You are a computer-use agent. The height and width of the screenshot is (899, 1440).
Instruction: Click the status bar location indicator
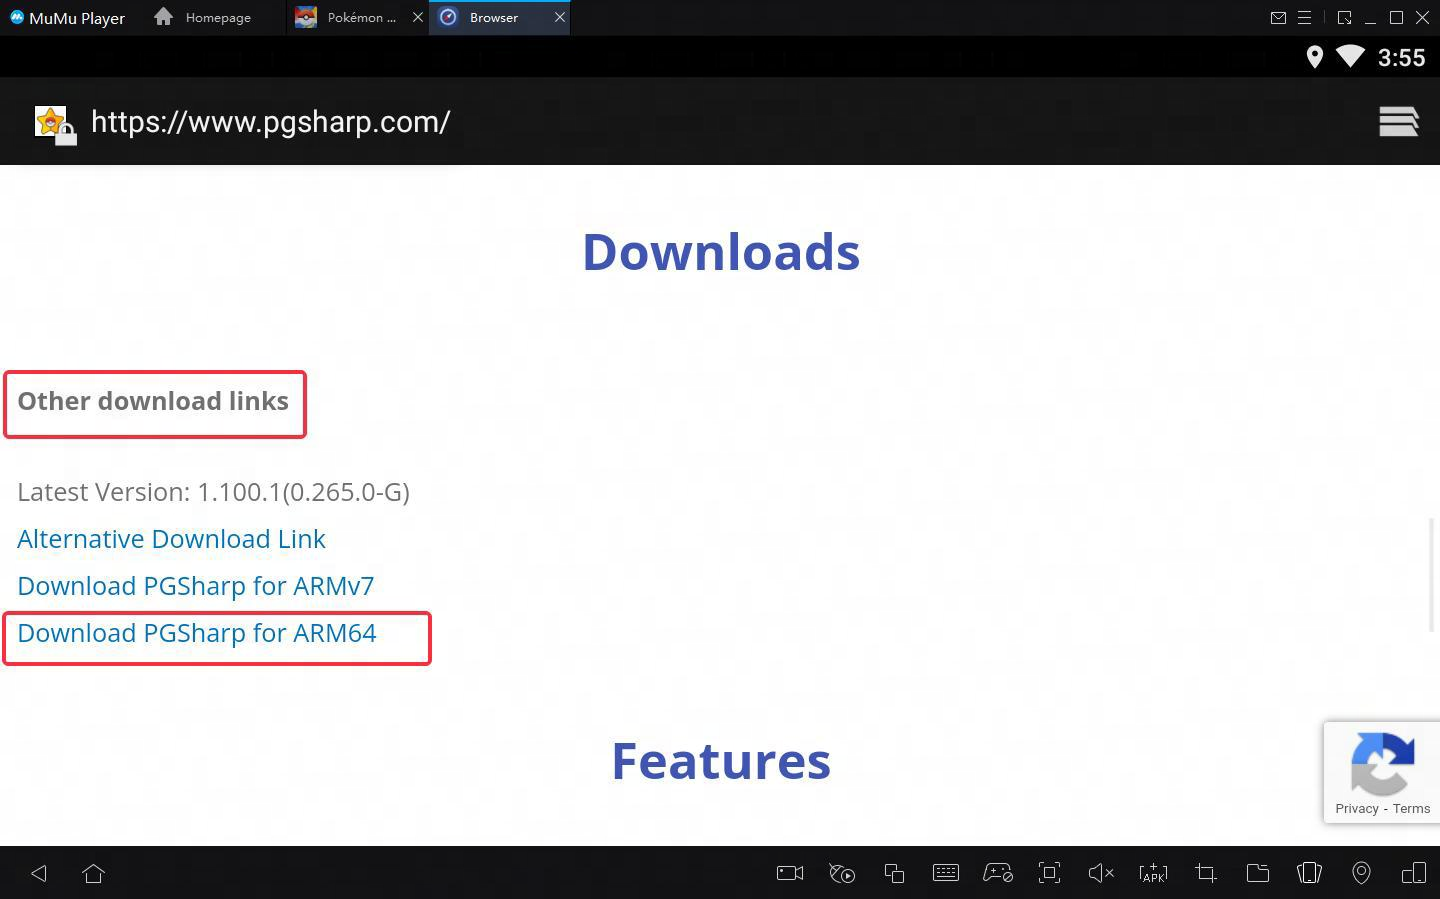coord(1314,57)
